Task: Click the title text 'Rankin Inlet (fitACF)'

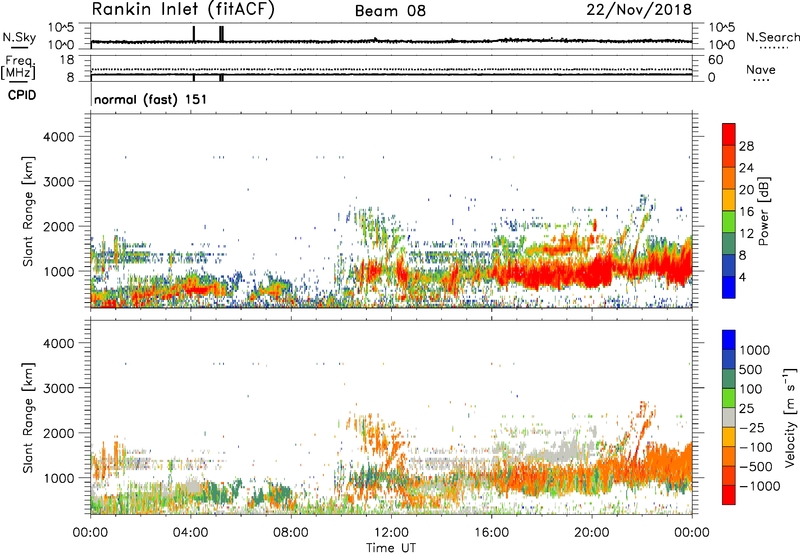Action: pyautogui.click(x=183, y=9)
